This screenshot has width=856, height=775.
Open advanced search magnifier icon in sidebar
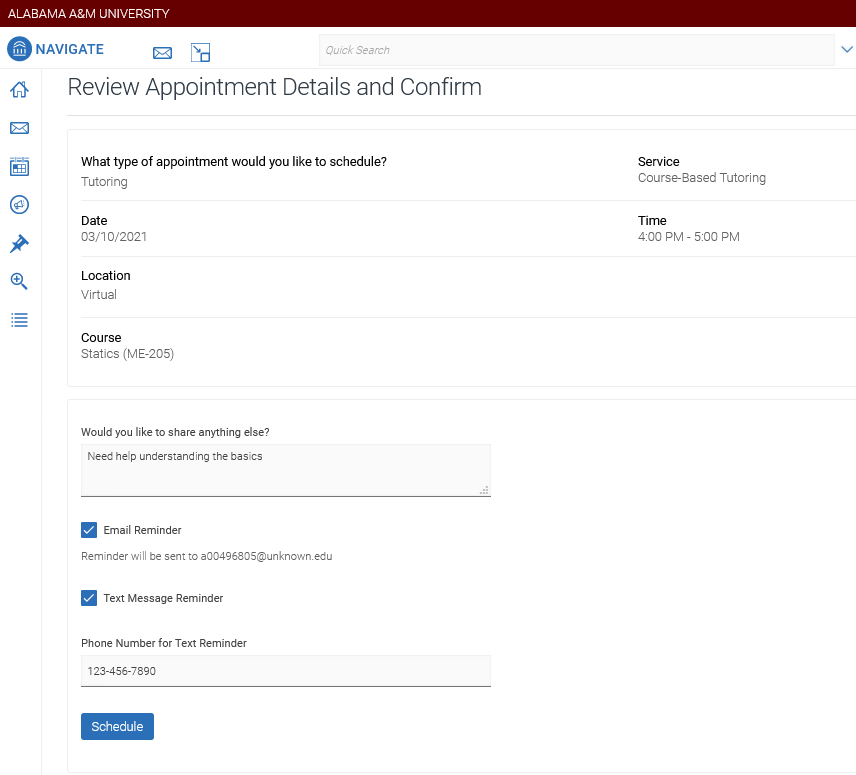[19, 282]
